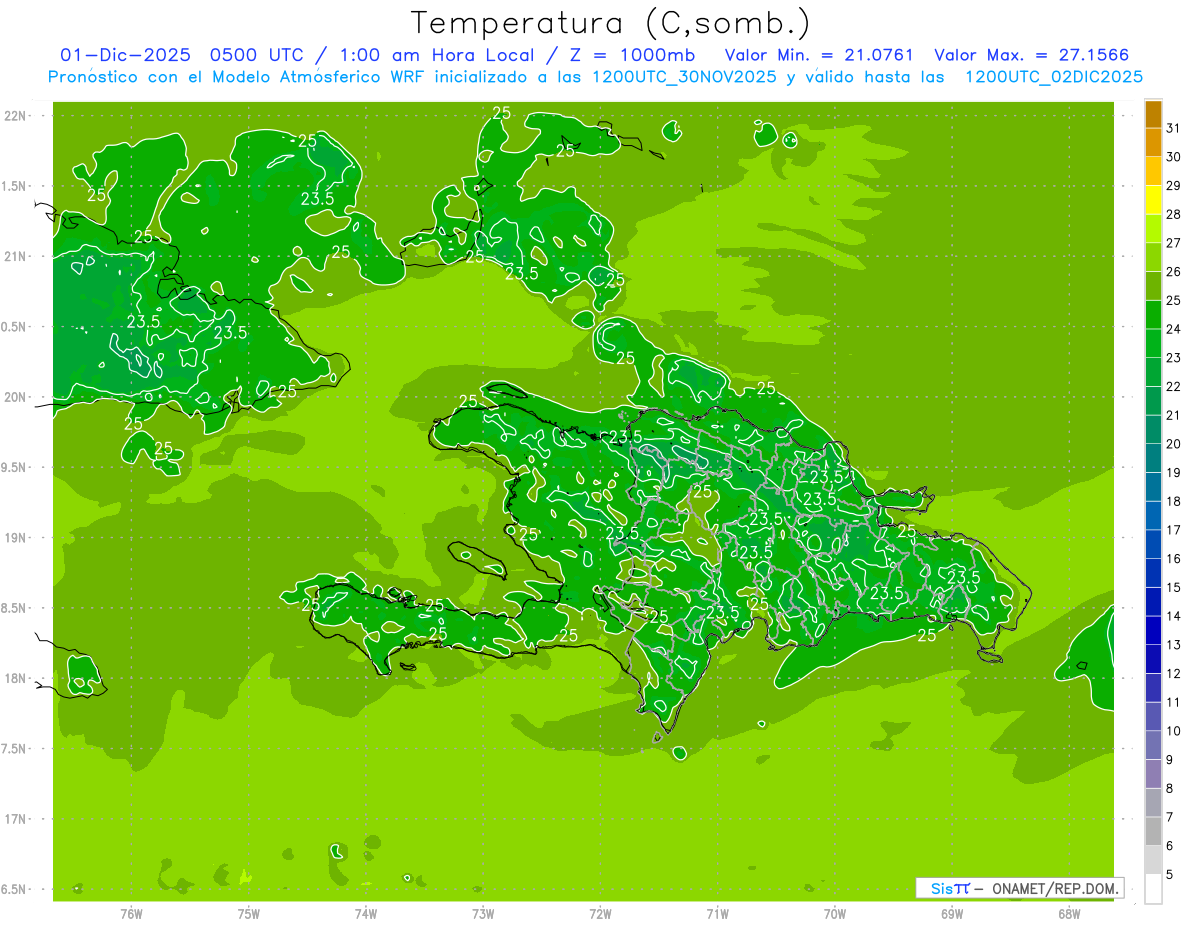Select the date text '01-Dic-2025'
1200x927 pixels.
[x=126, y=55]
